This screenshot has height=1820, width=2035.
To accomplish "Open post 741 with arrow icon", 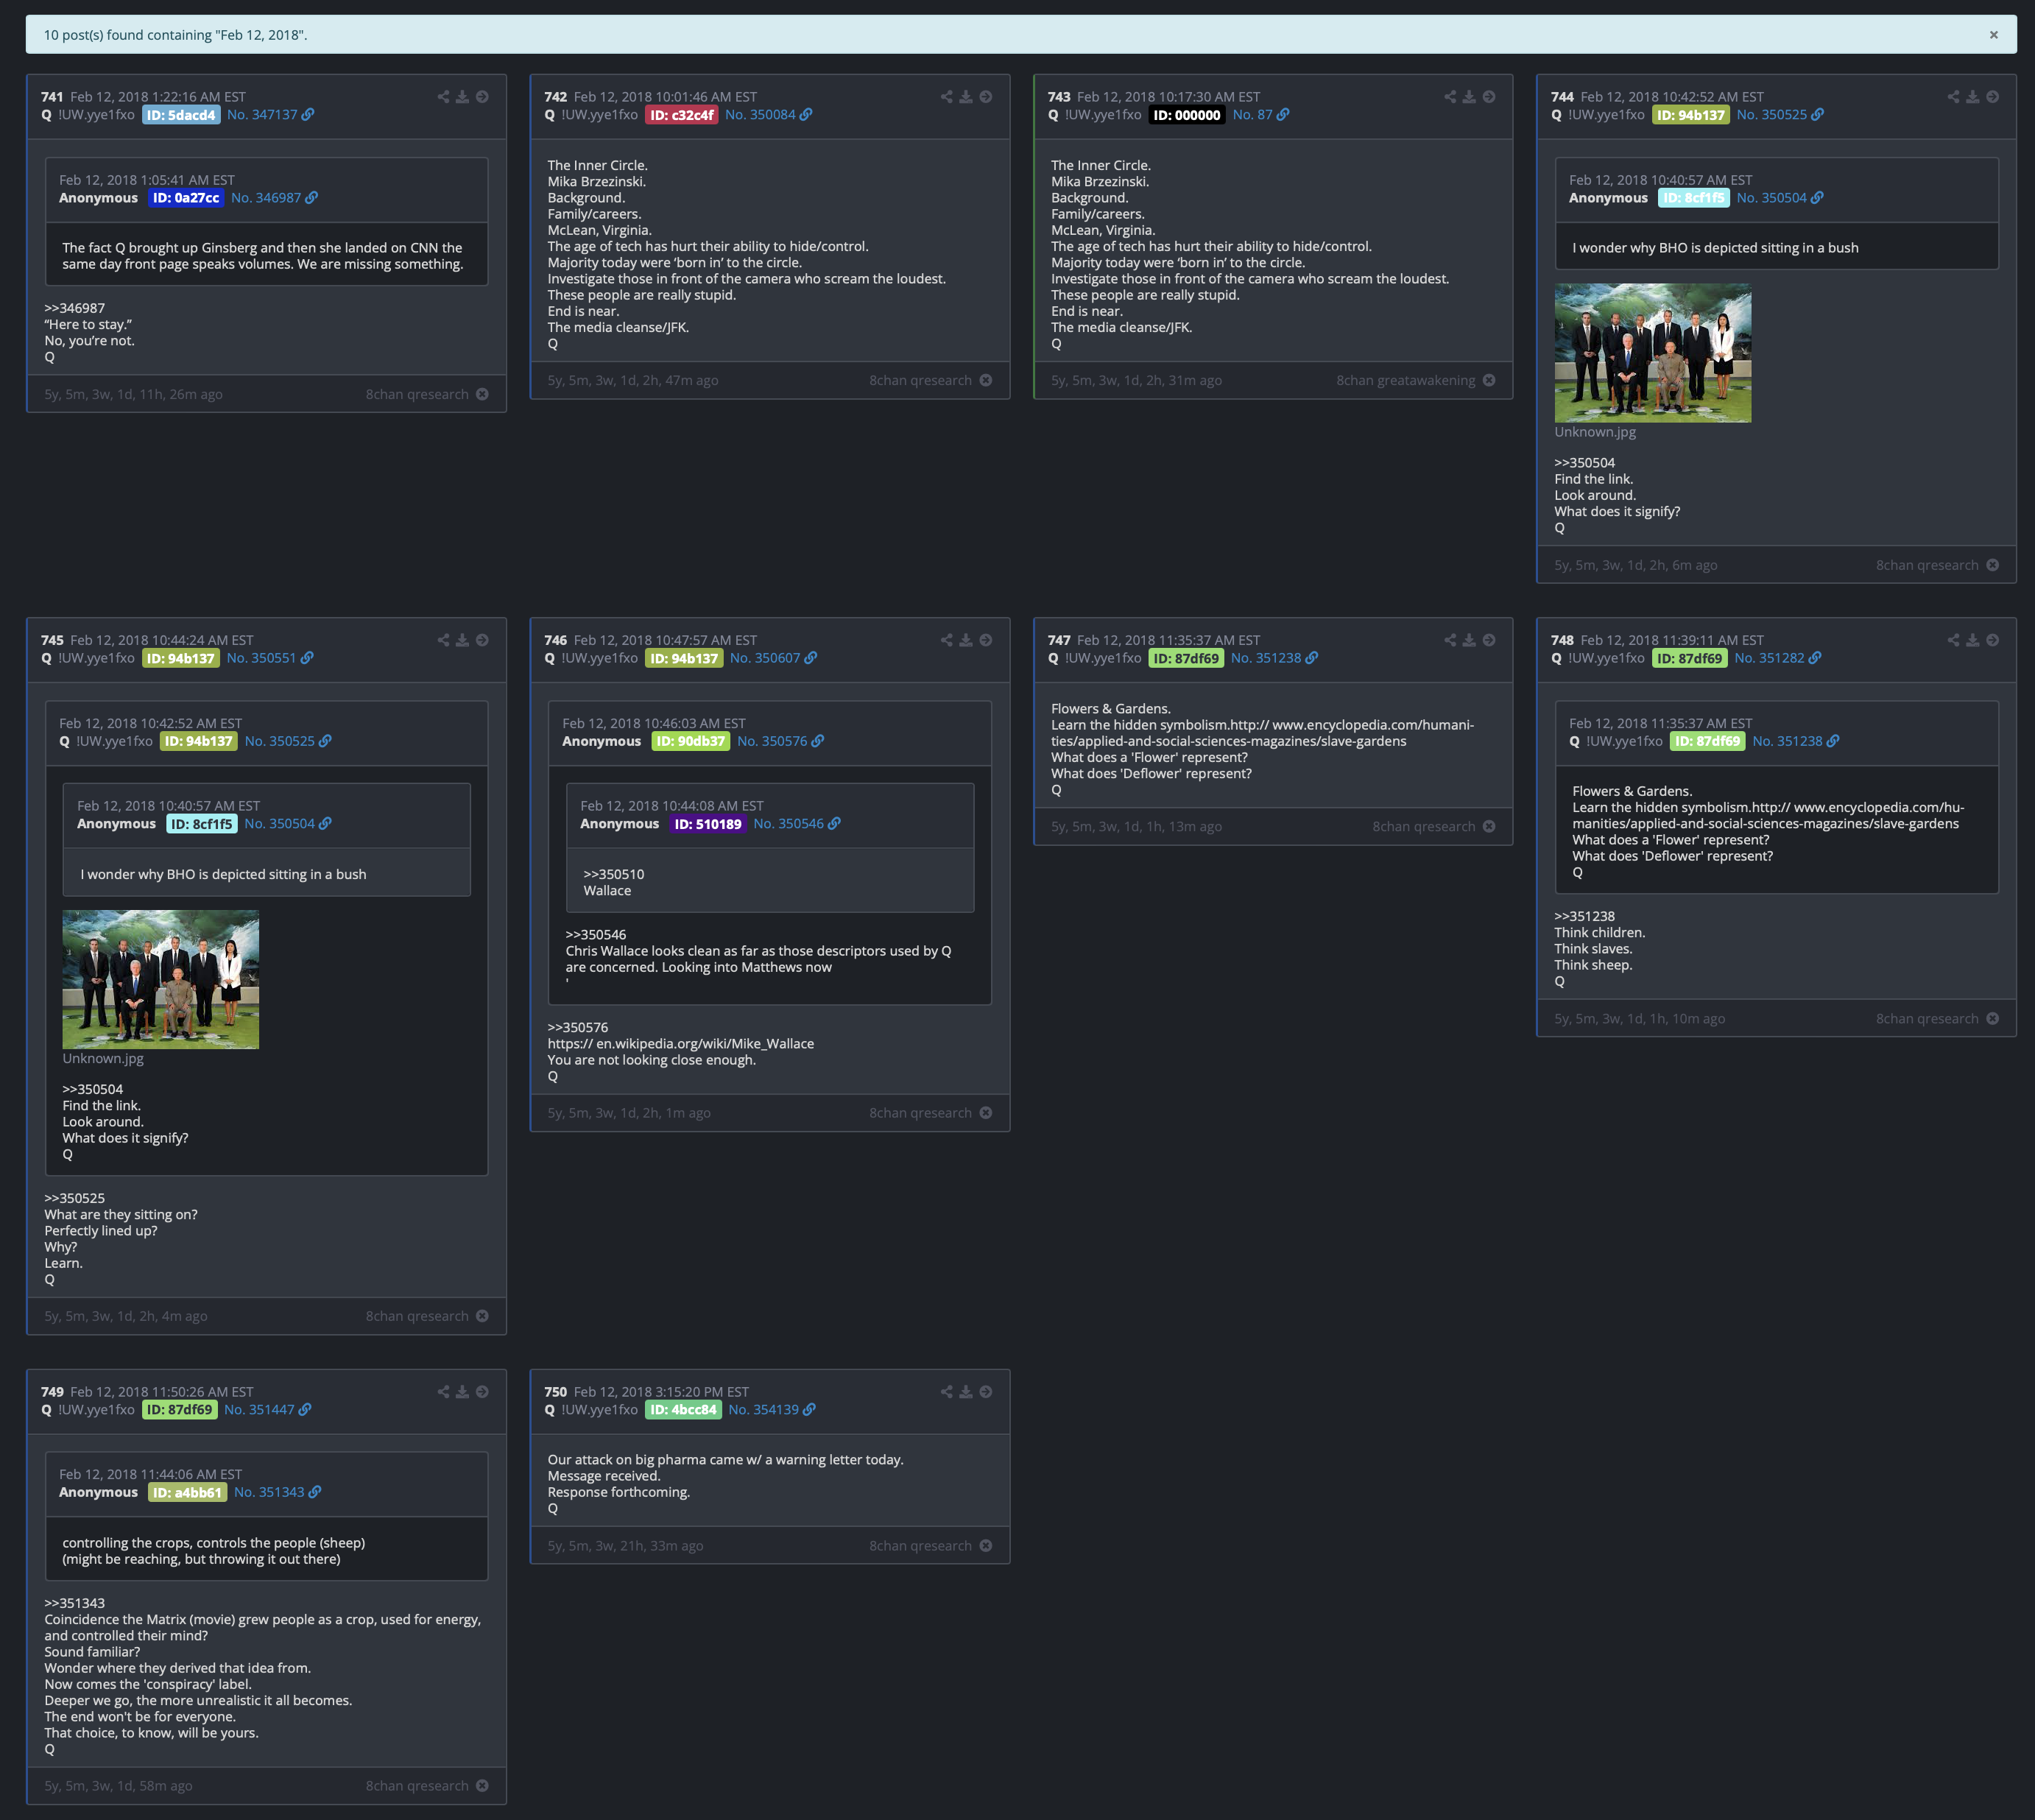I will point(482,97).
